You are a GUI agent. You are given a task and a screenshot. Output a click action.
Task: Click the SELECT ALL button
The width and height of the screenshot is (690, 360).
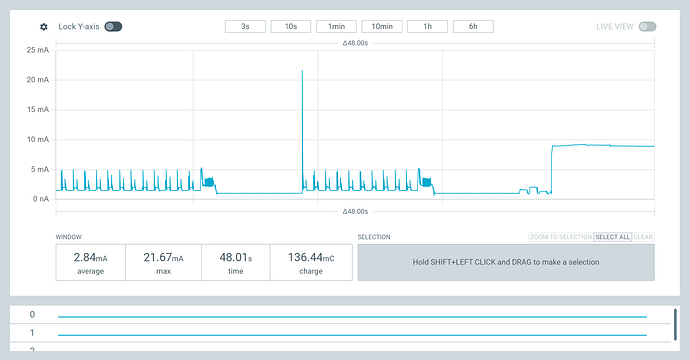[x=613, y=237]
